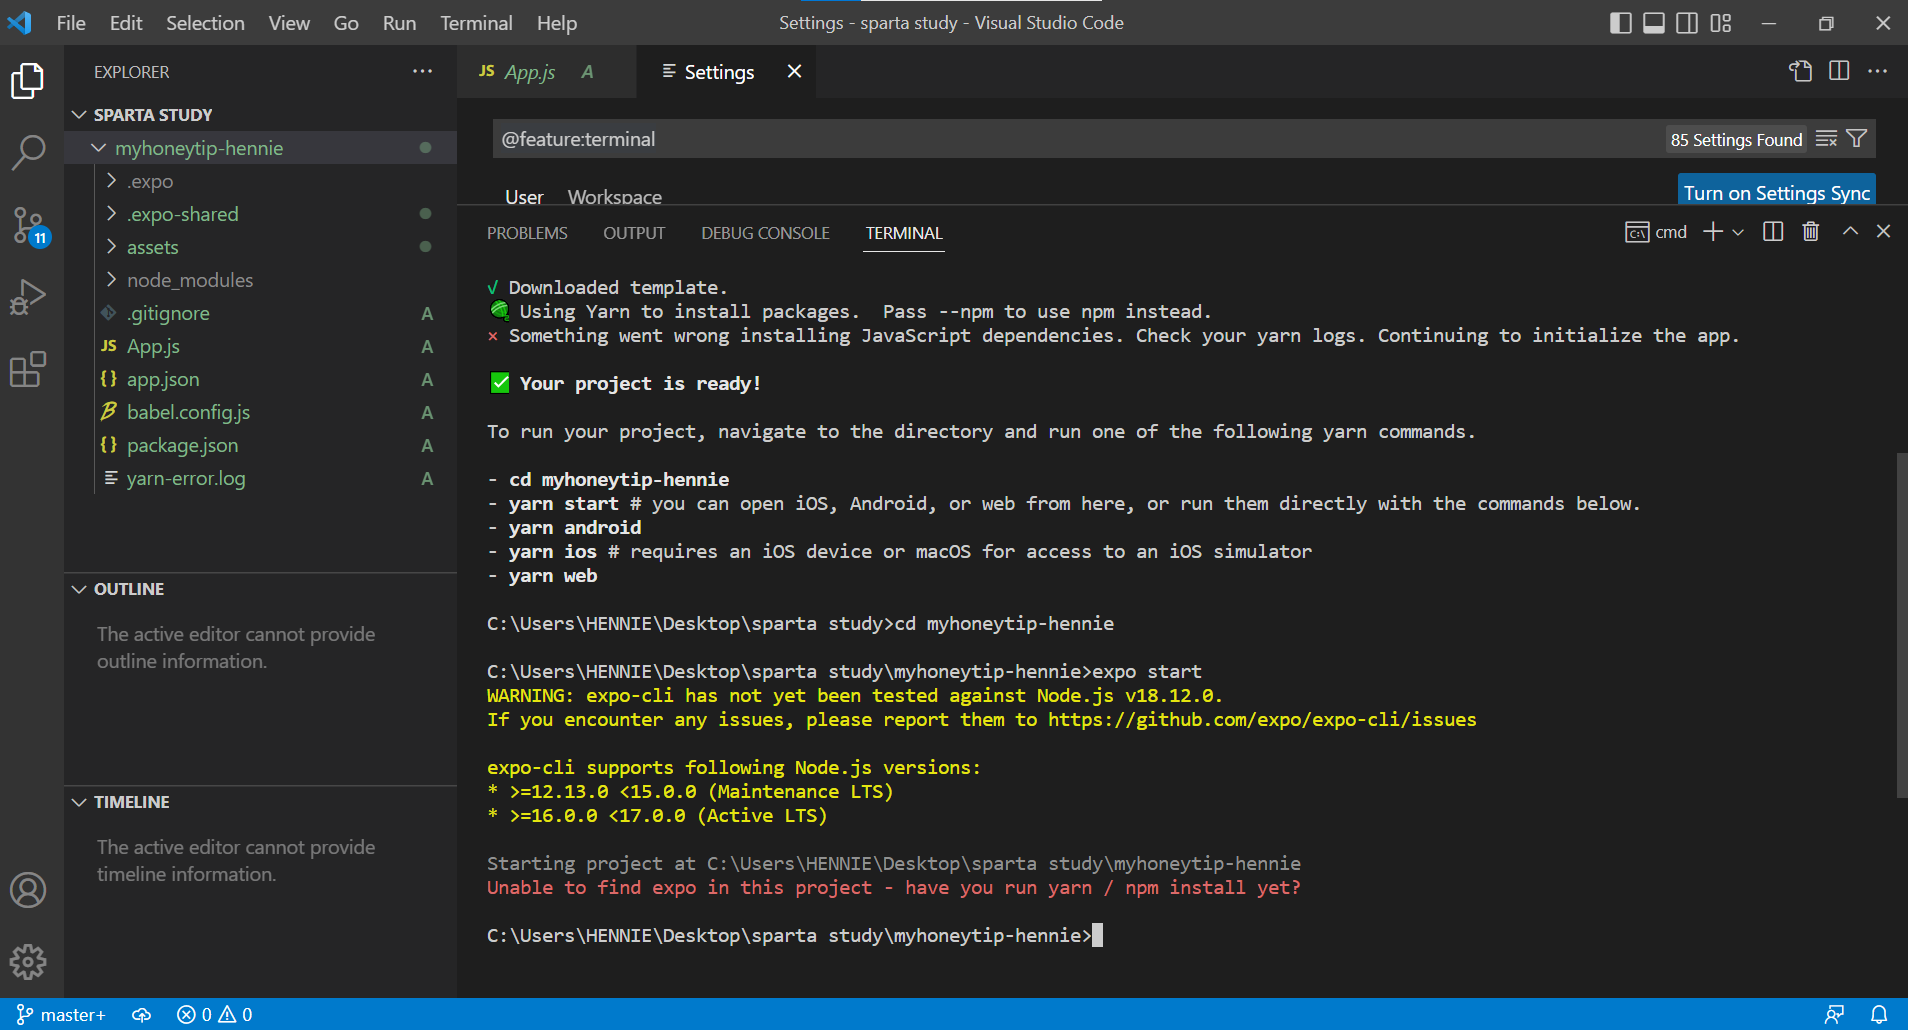Toggle the bottom panel layout icon
The width and height of the screenshot is (1908, 1030).
(1654, 23)
